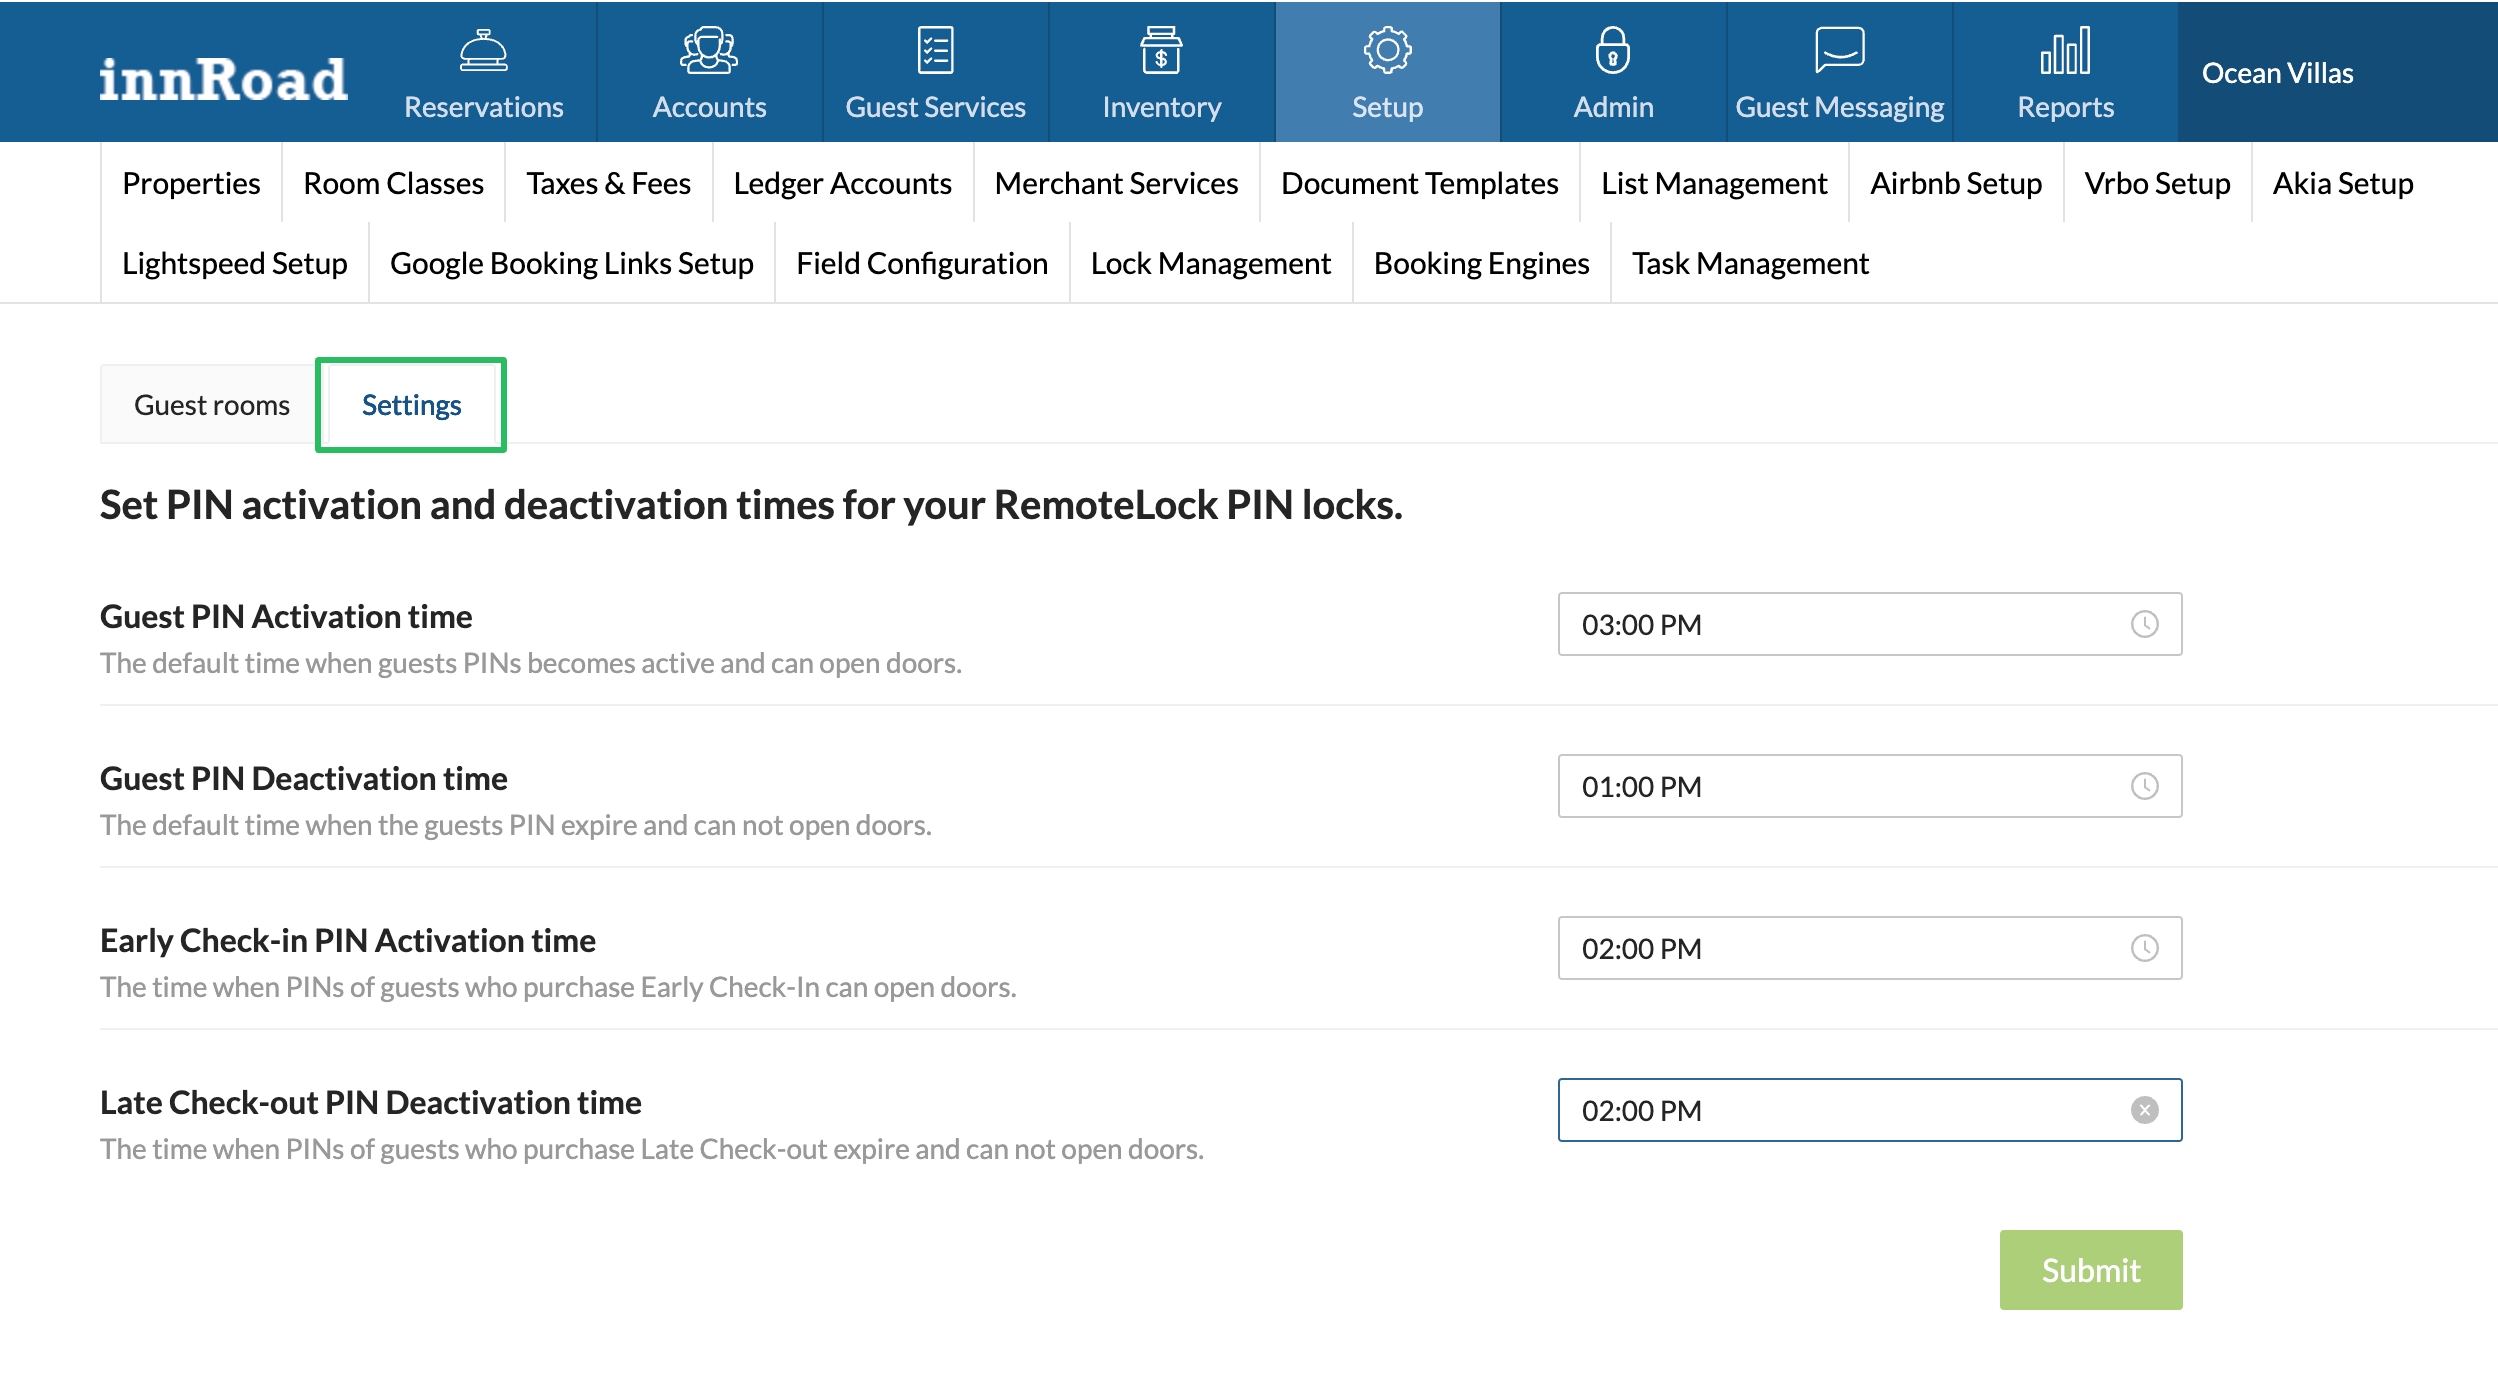Screen dimensions: 2498x1384
Task: Open Accounts via its people icon
Action: pos(709,50)
